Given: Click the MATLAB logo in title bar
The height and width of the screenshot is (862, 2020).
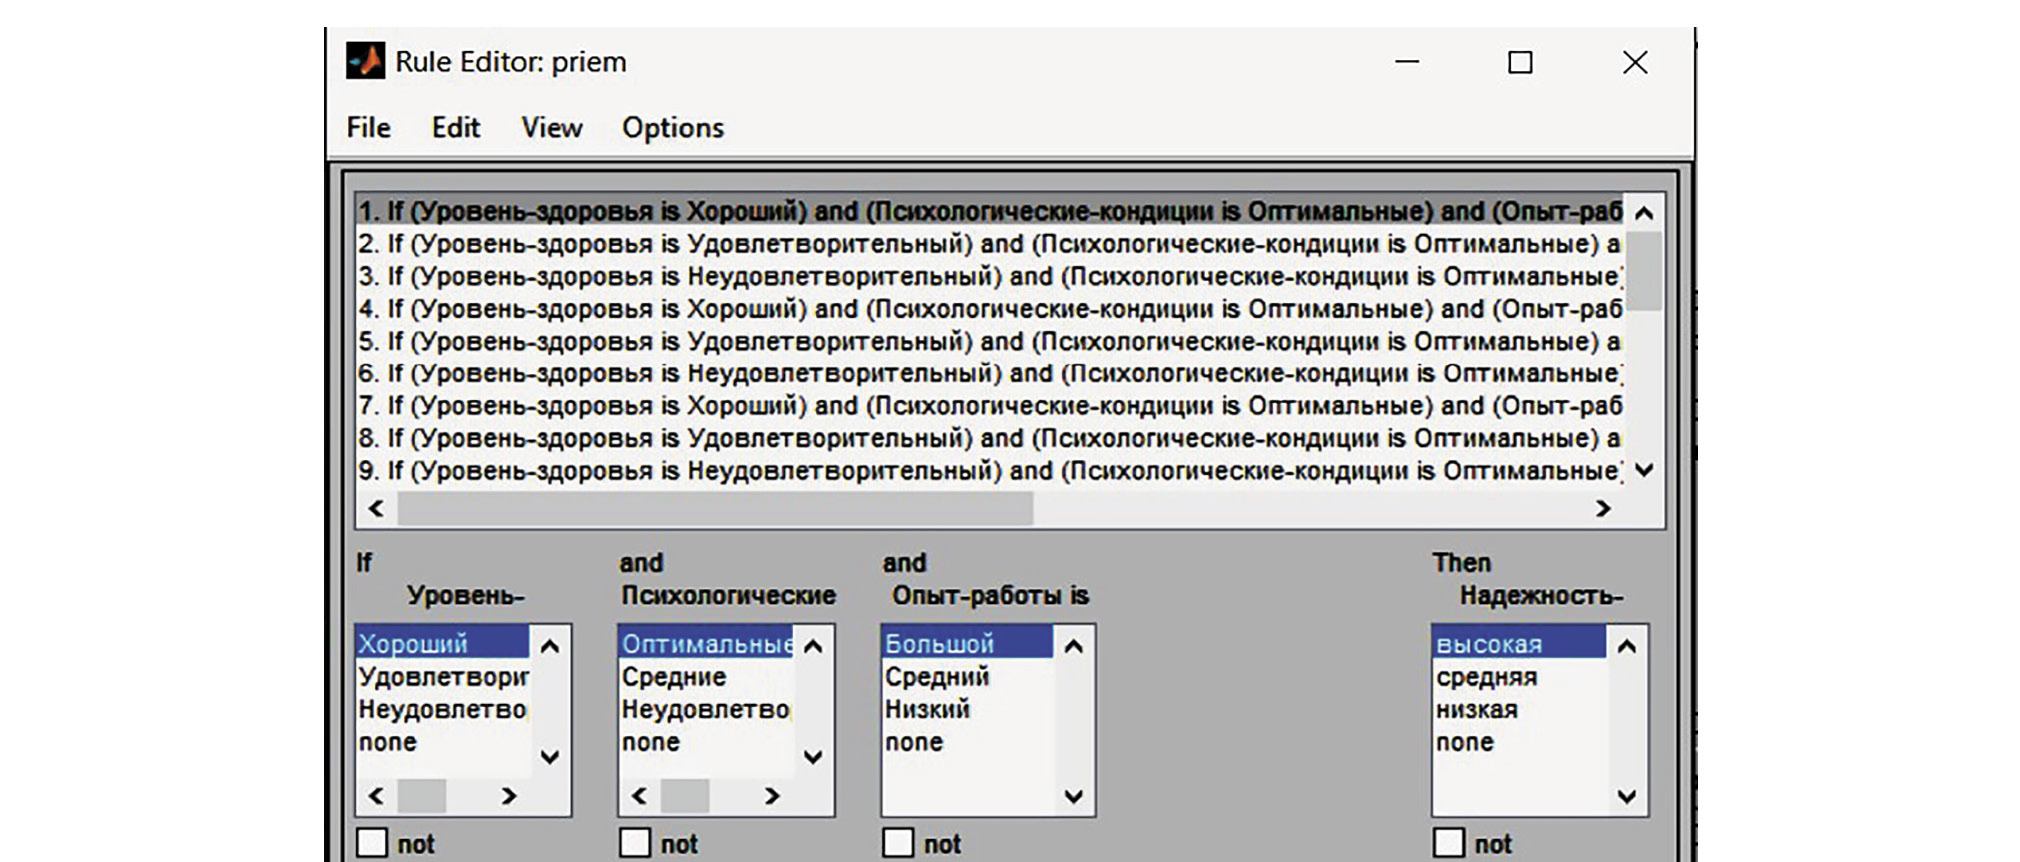Looking at the screenshot, I should [365, 62].
